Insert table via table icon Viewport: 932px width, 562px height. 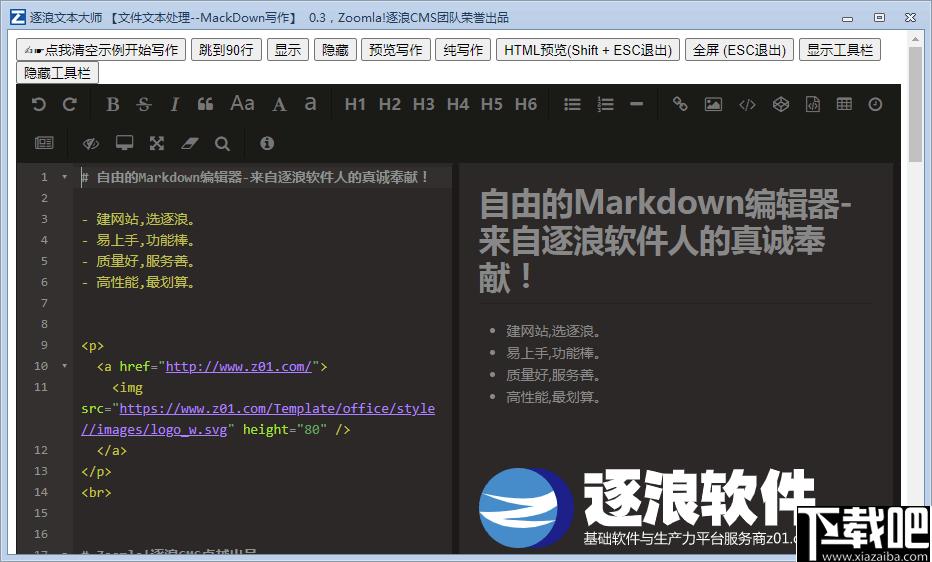[x=844, y=104]
